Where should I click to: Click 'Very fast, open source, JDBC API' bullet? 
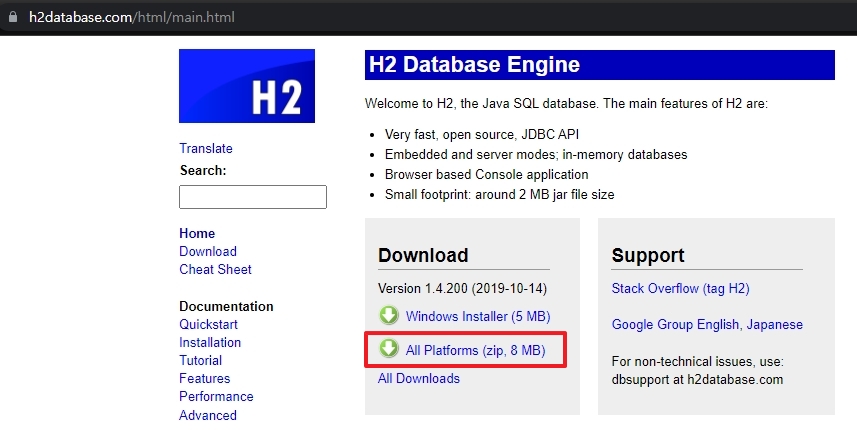(482, 135)
